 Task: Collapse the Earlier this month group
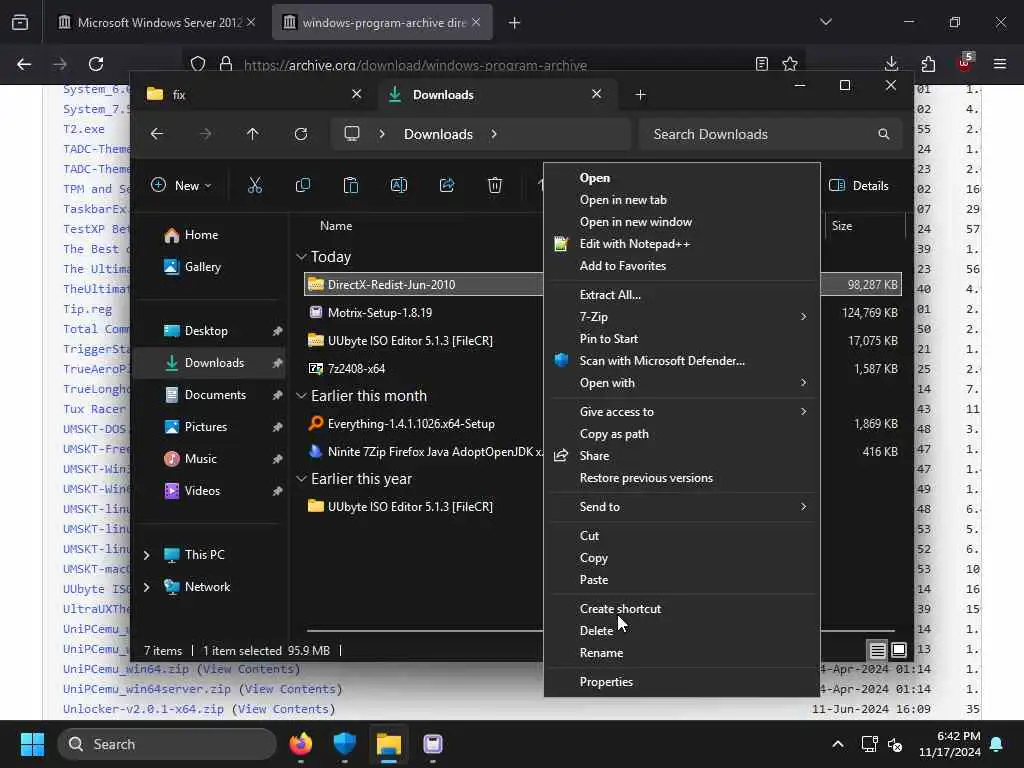[x=301, y=396]
